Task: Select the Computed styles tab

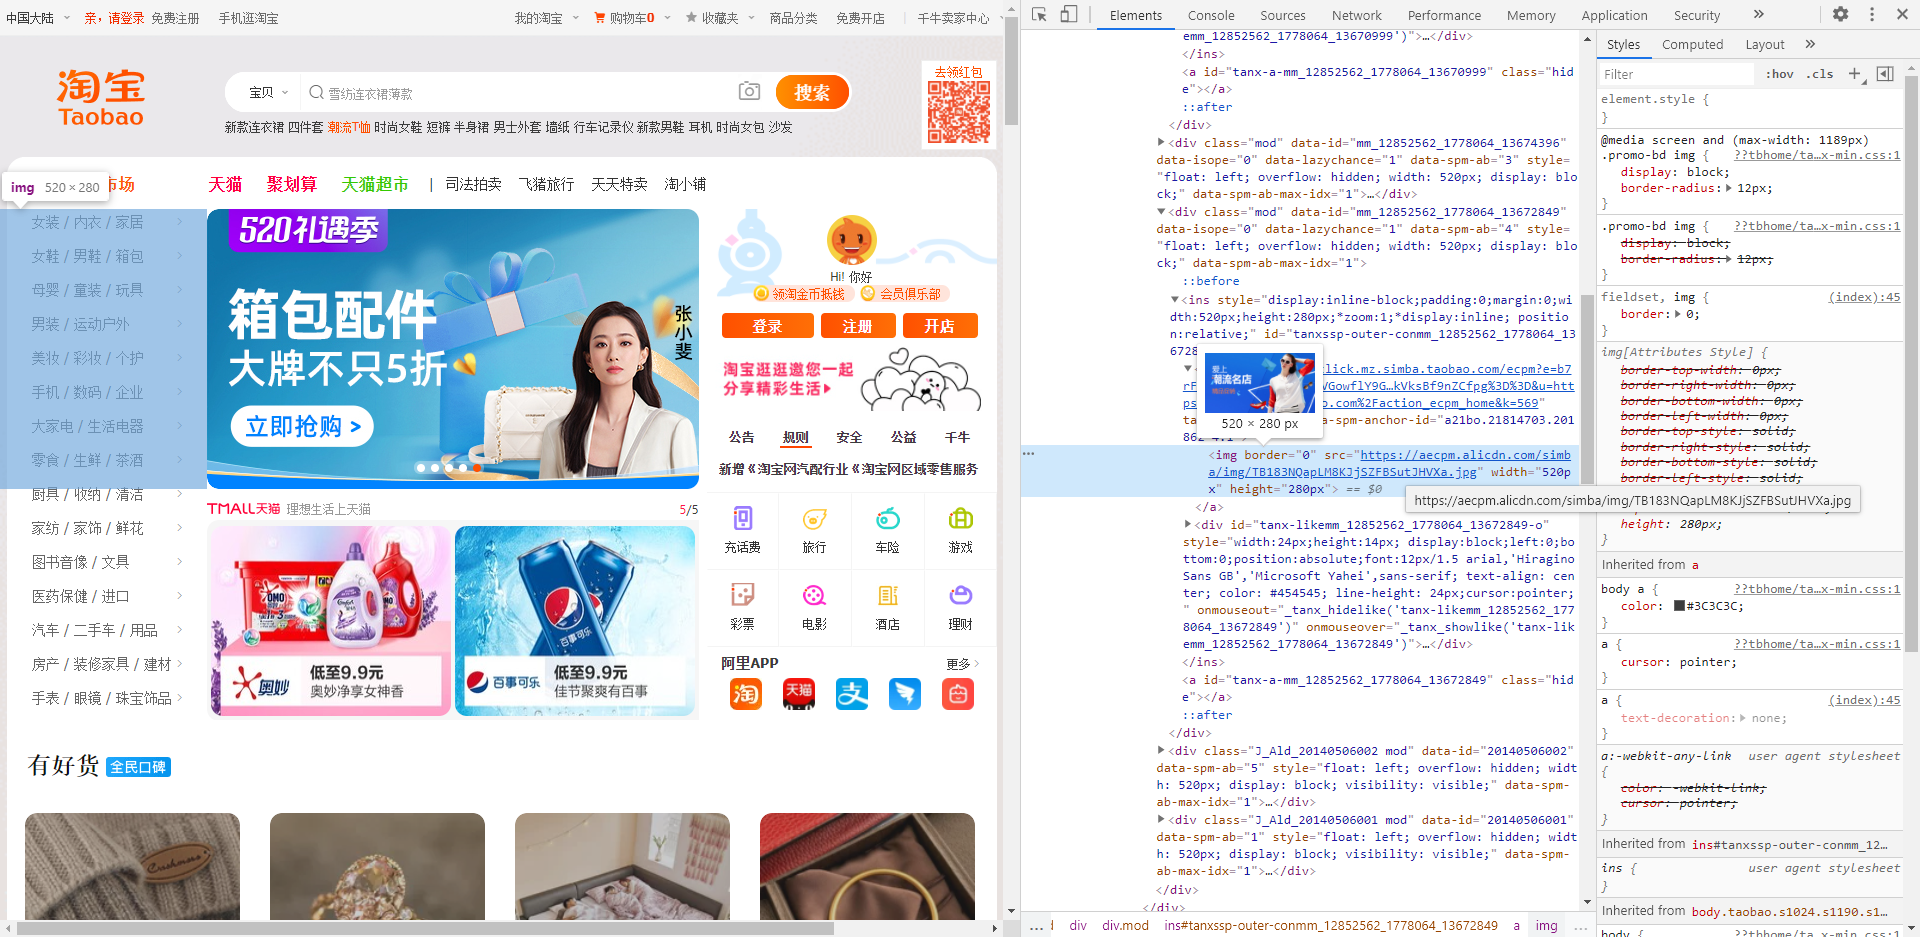Action: tap(1692, 44)
